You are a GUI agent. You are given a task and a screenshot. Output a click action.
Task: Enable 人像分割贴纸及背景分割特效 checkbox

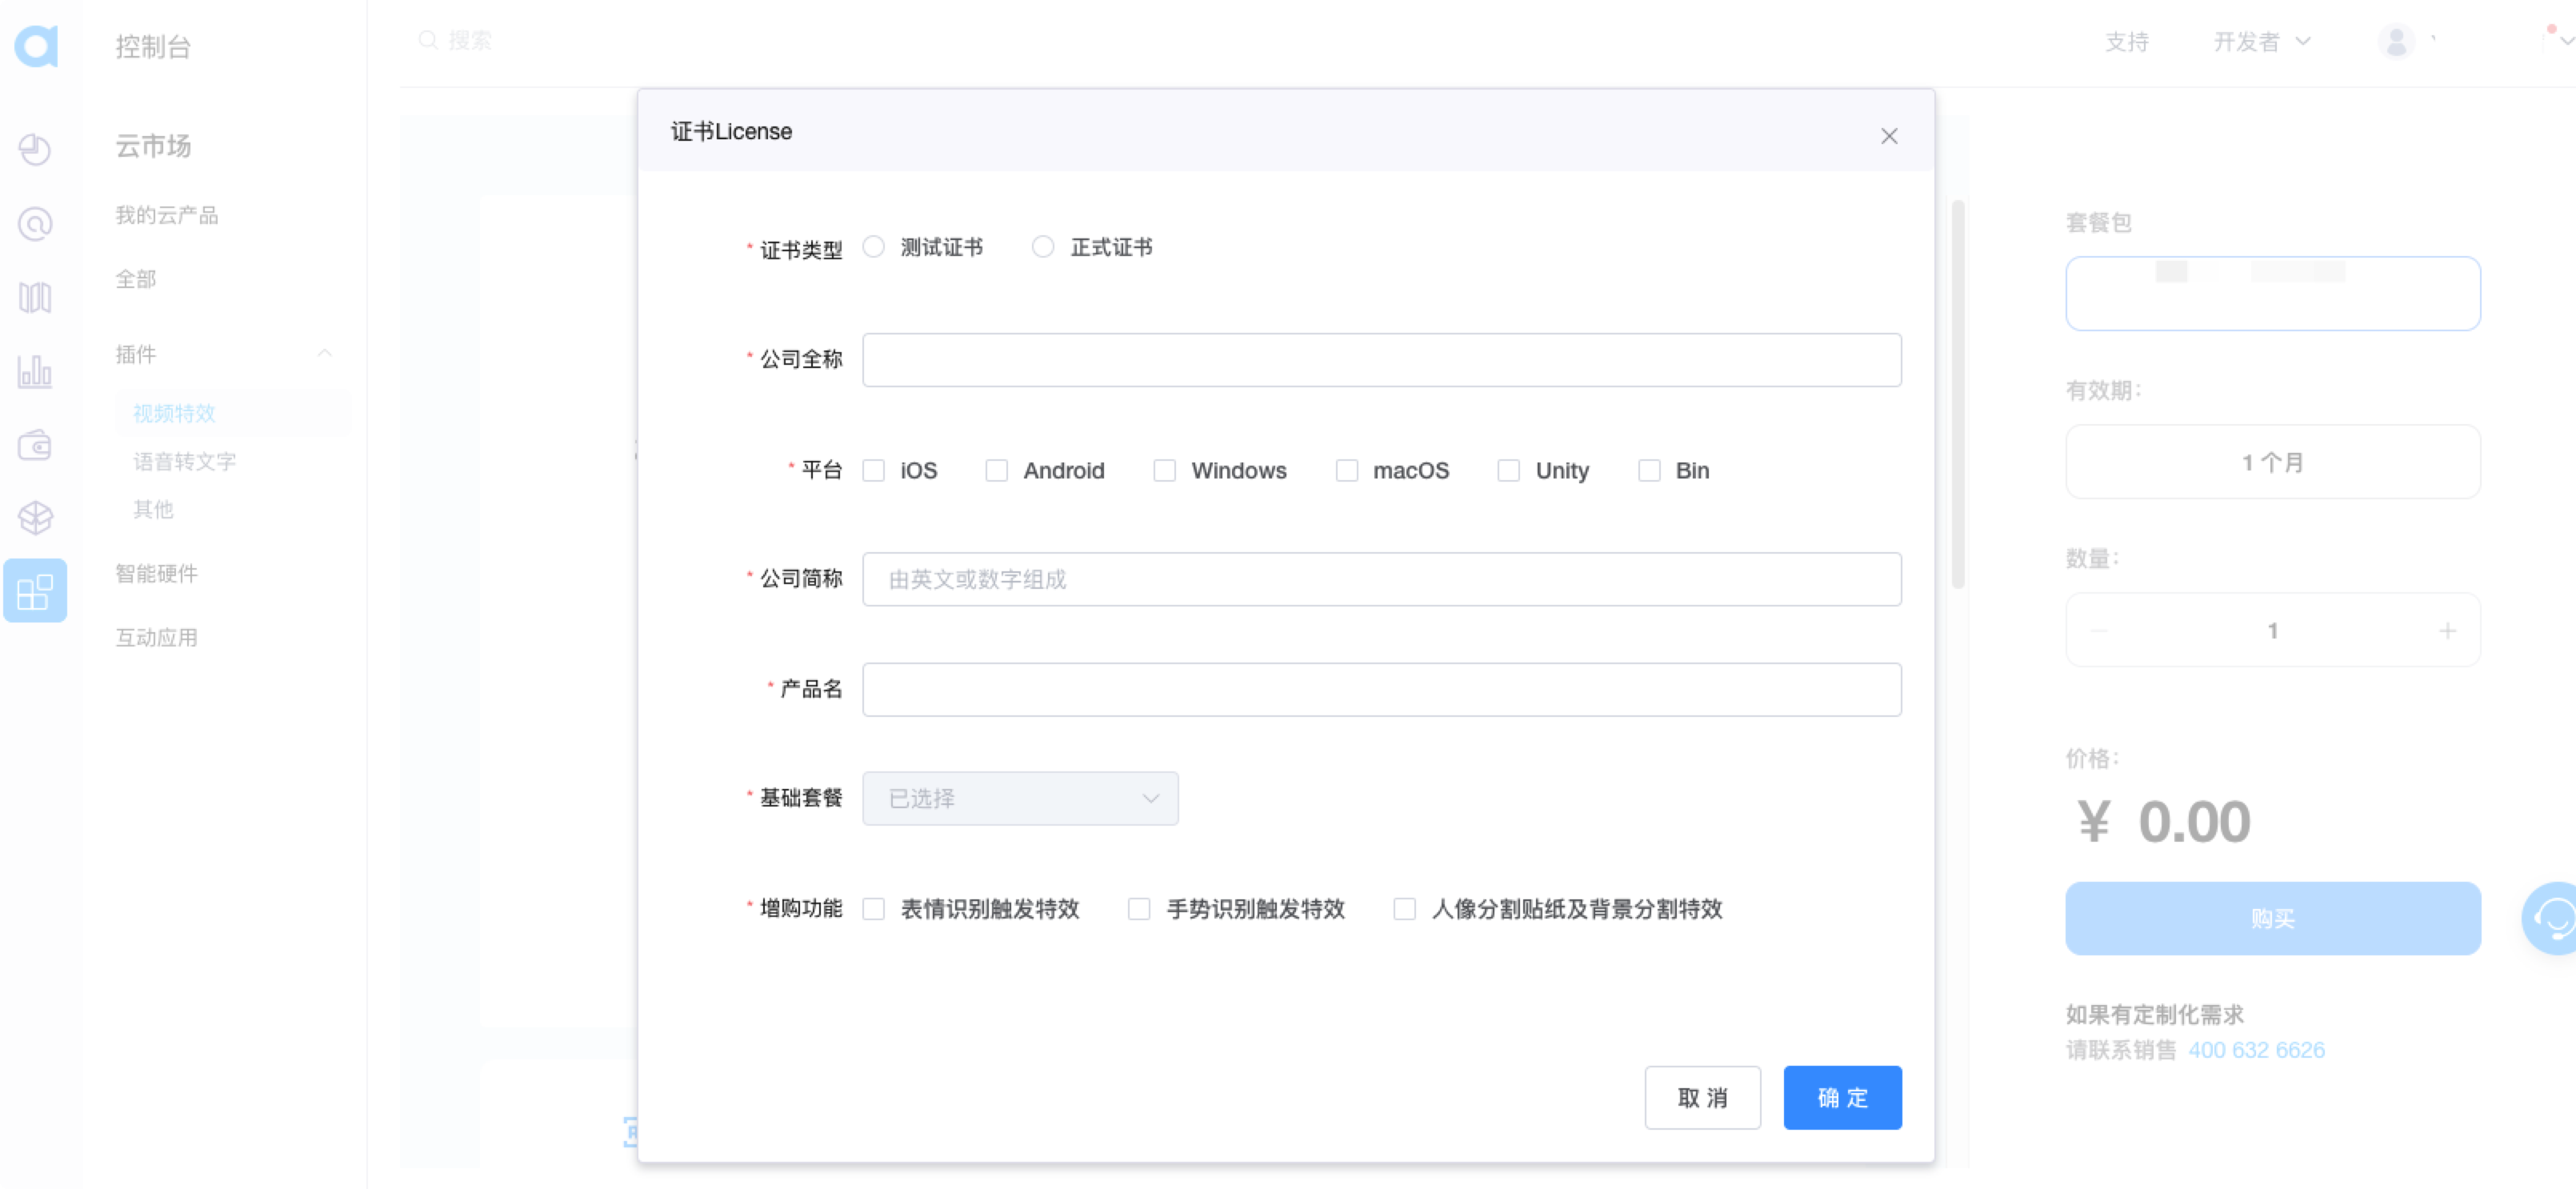pyautogui.click(x=1405, y=909)
